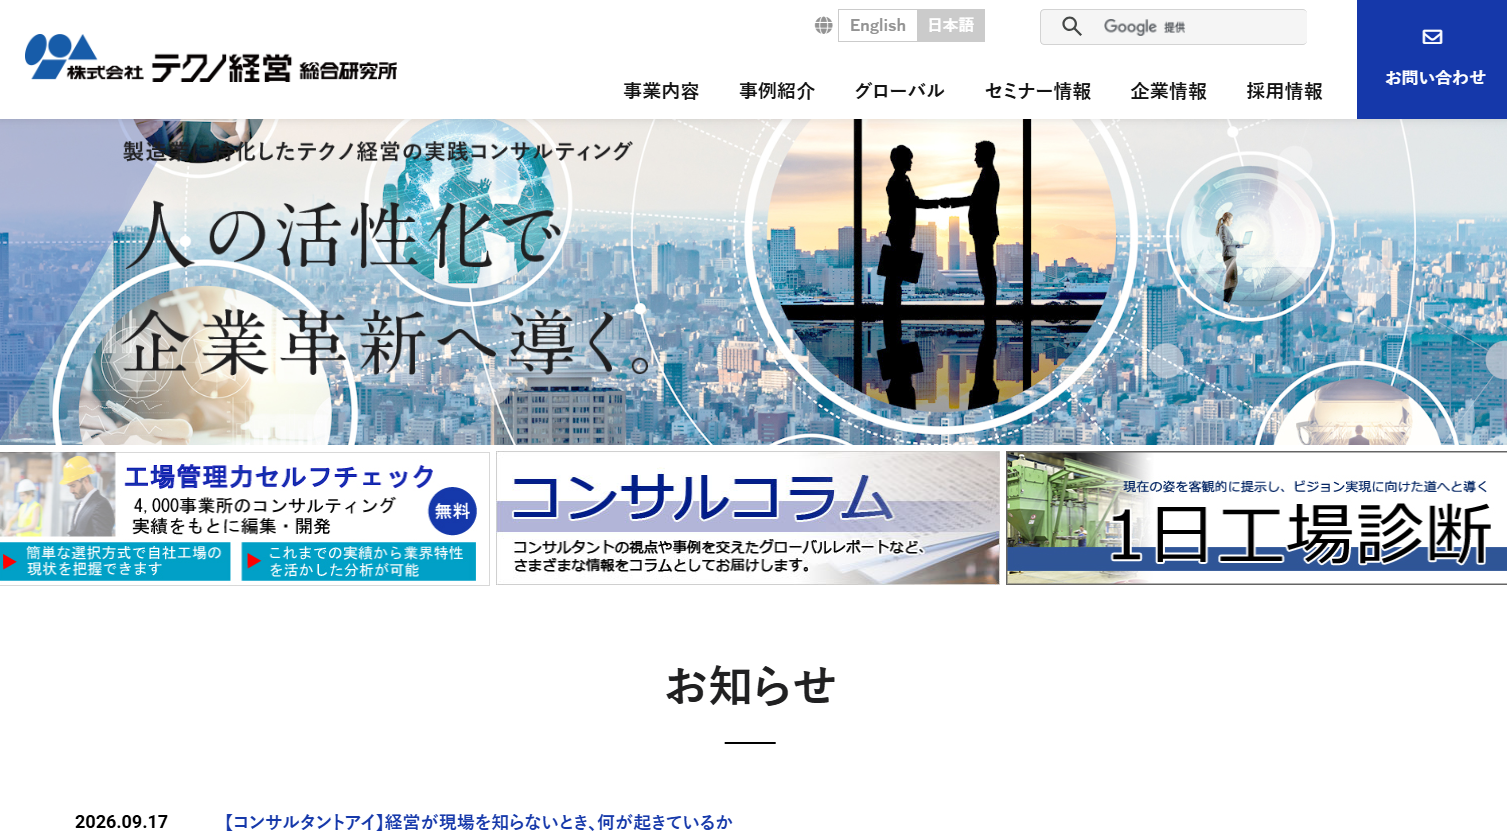The image size is (1507, 834).
Task: Click the 無料 circular badge
Action: point(452,511)
